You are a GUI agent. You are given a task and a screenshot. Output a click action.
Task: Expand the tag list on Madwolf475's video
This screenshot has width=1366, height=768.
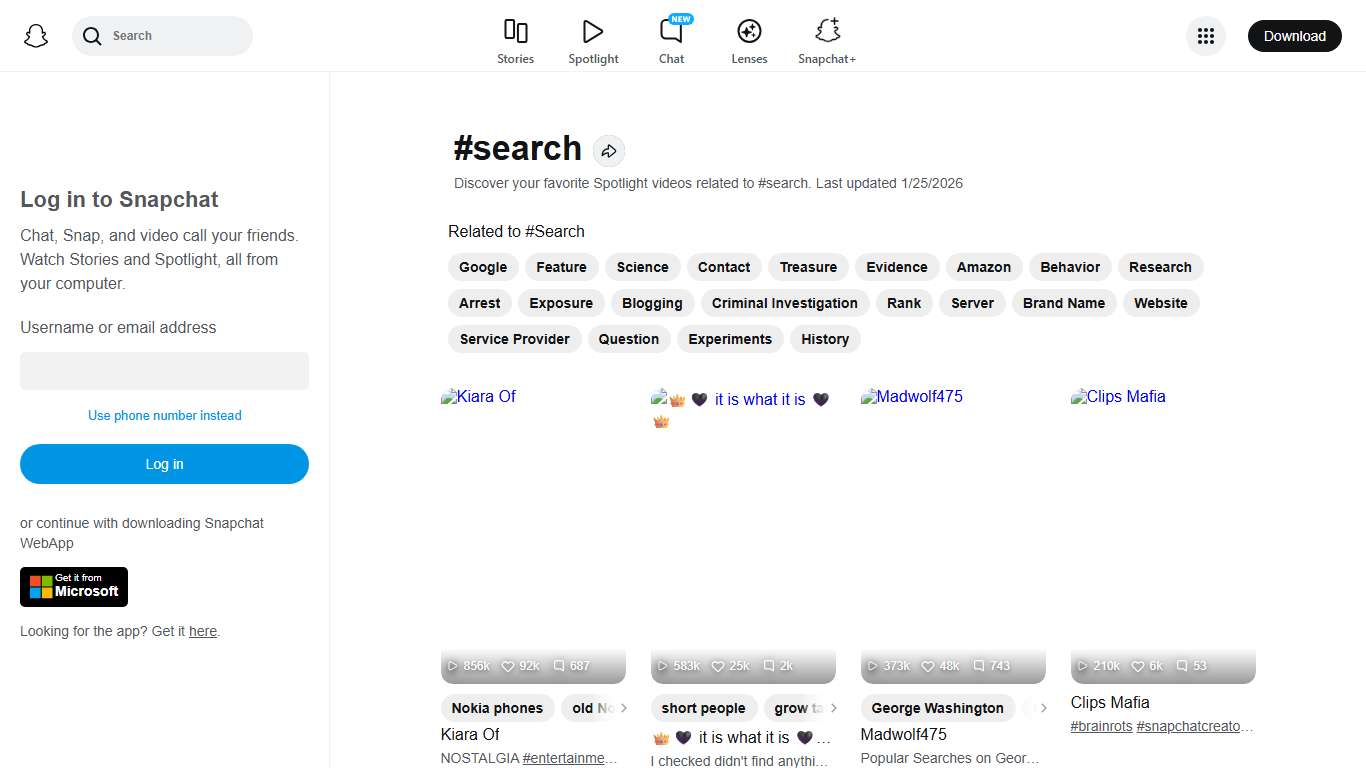(x=1043, y=708)
